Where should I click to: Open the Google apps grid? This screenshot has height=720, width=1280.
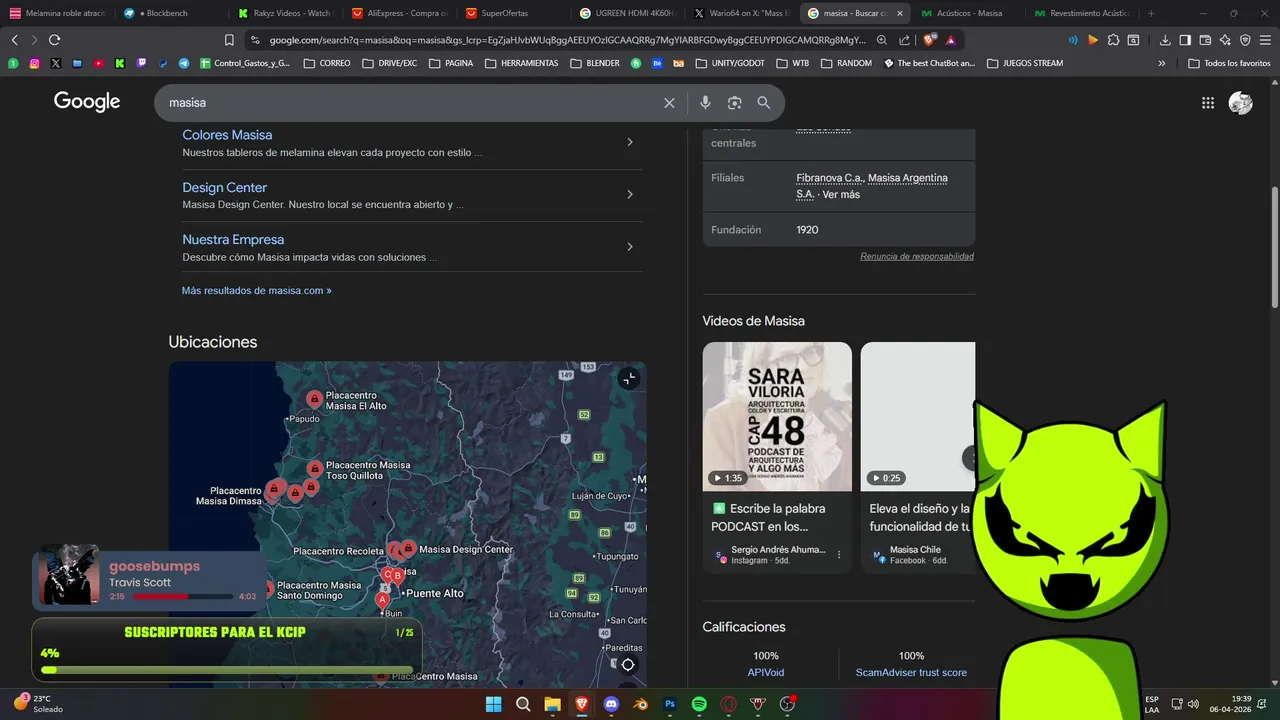[x=1208, y=103]
